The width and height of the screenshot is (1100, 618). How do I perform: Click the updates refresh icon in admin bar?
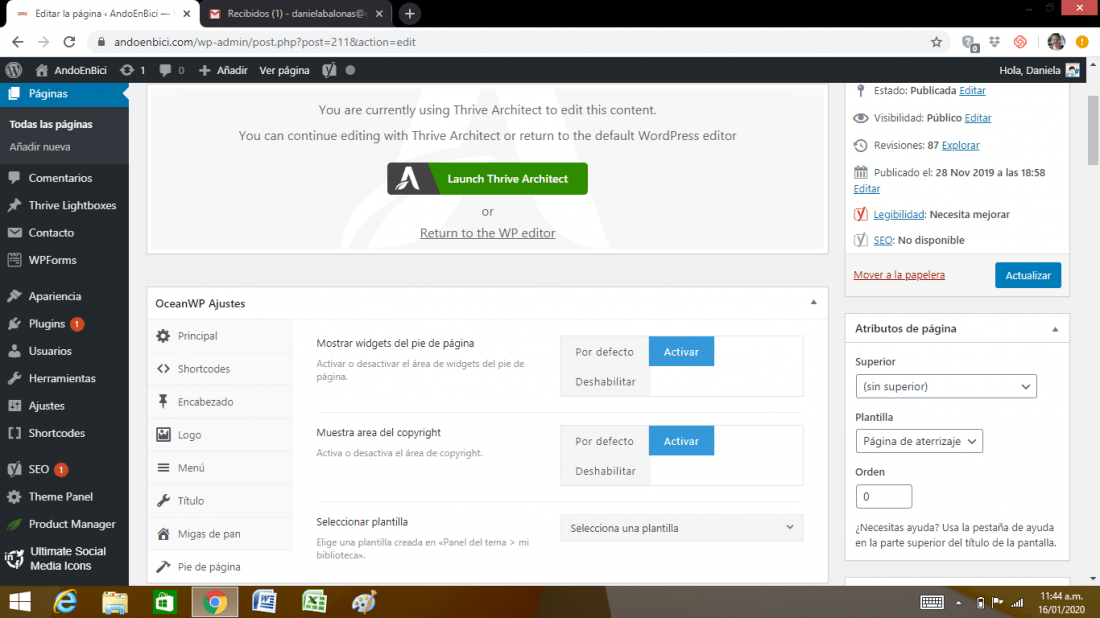[x=127, y=70]
